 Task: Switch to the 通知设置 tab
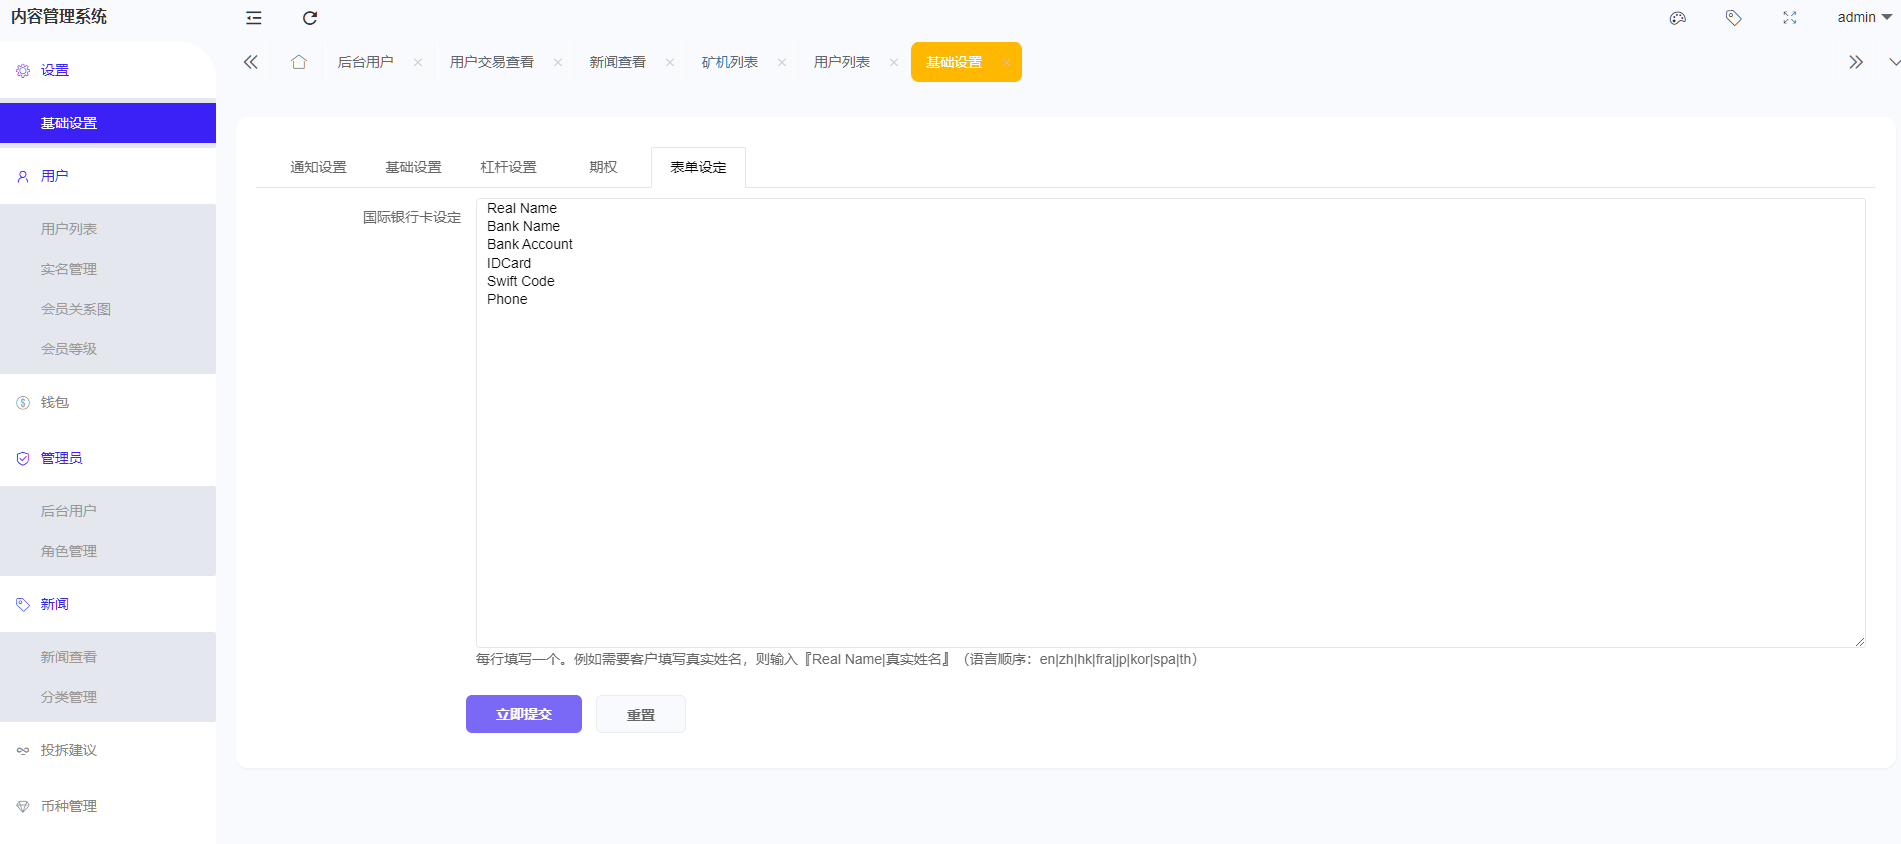[x=318, y=167]
